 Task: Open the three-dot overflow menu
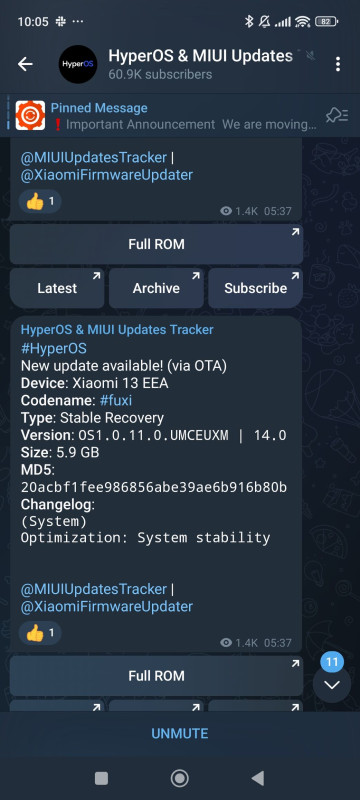(338, 64)
